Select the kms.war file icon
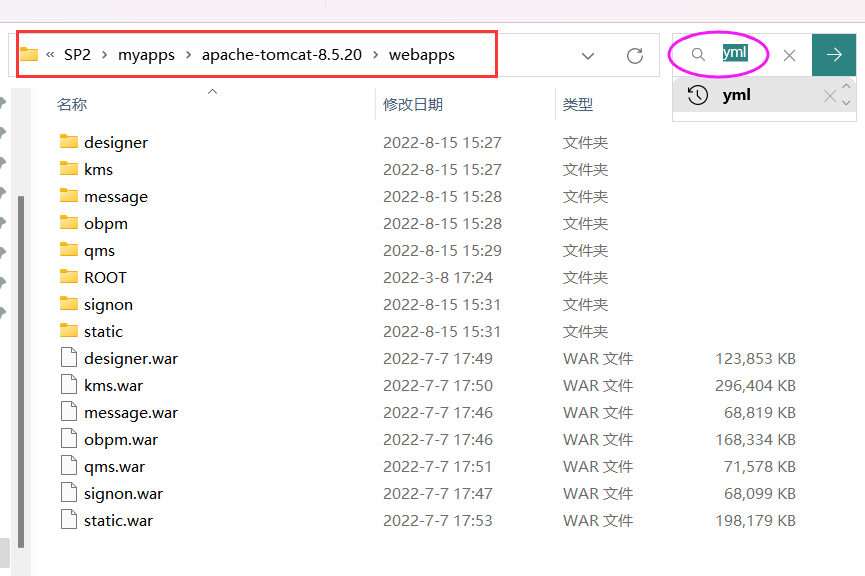Screen dimensions: 865x576 (x=69, y=385)
